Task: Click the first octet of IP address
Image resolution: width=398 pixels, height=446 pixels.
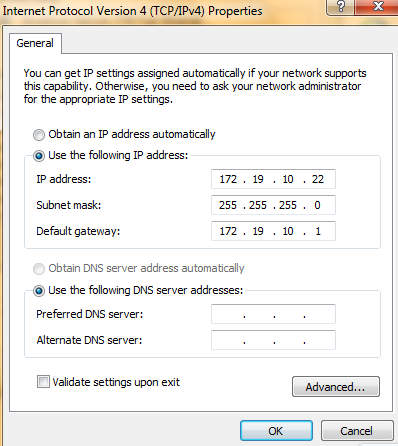Action: click(228, 179)
